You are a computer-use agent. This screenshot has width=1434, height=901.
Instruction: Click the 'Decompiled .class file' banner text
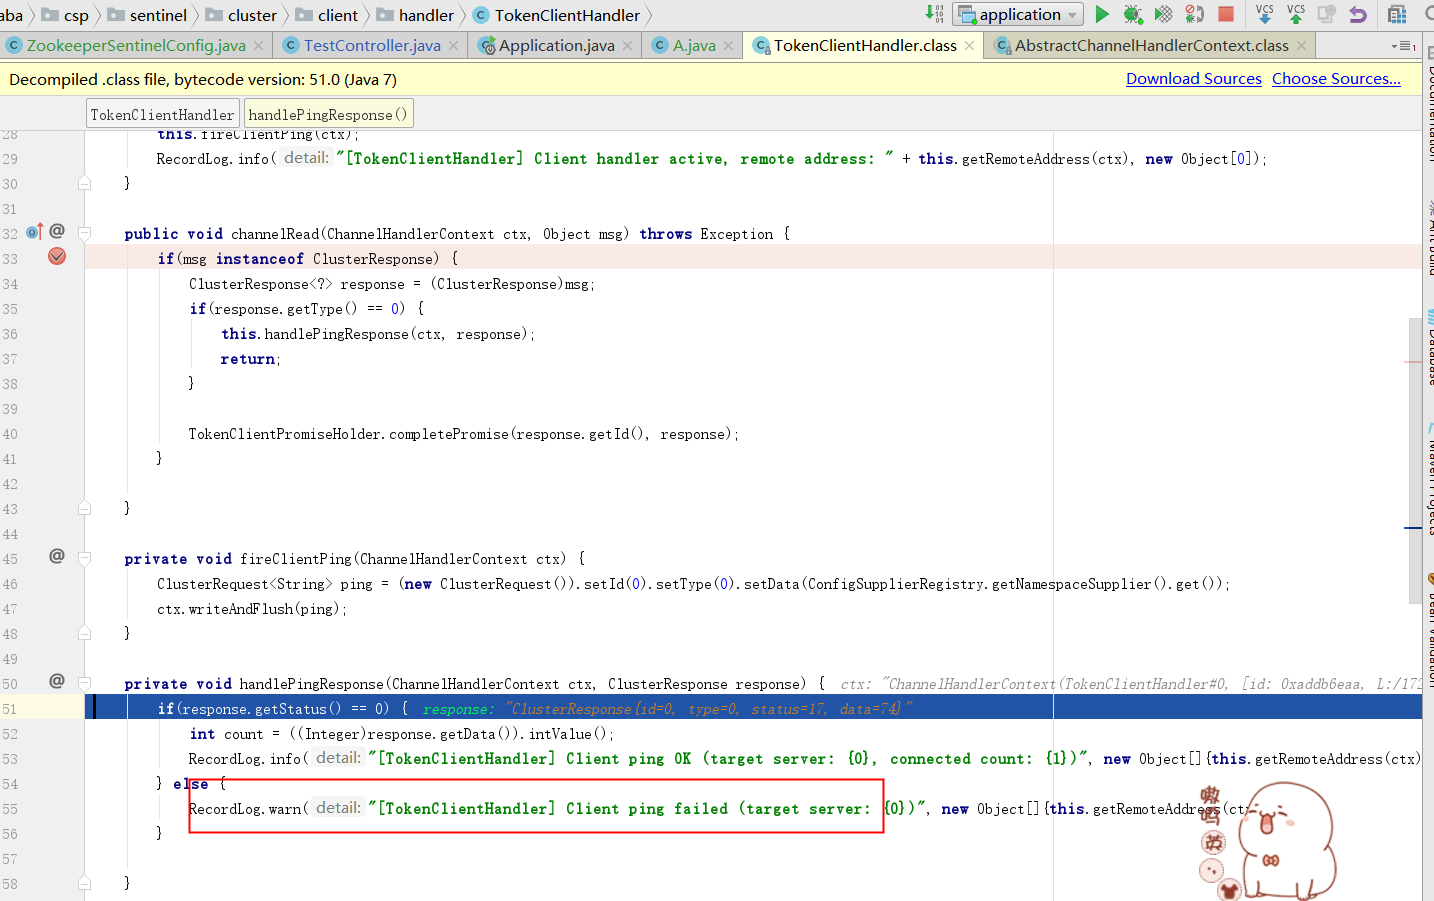pos(204,79)
